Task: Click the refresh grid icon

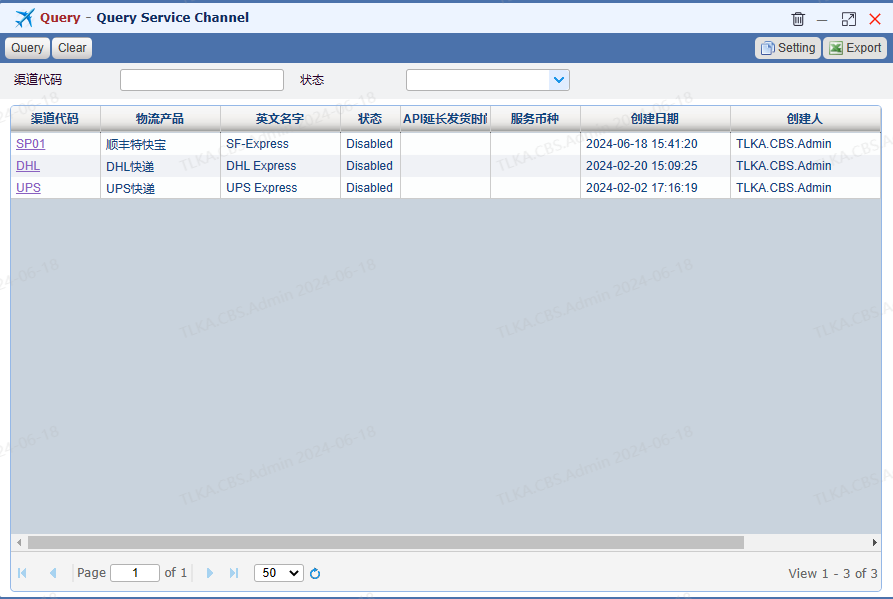Action: click(315, 573)
